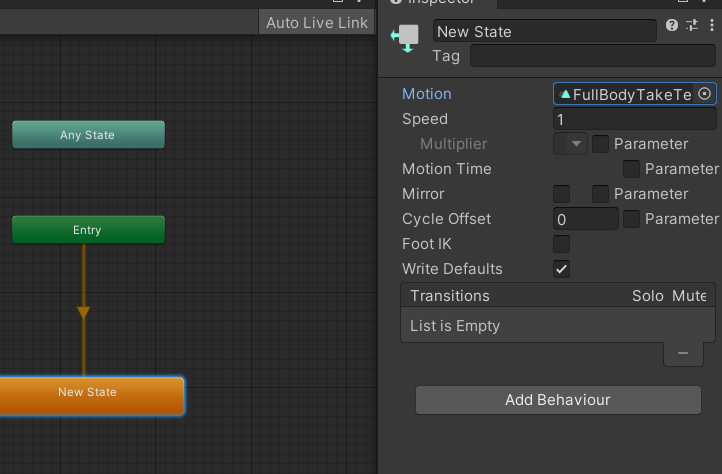Click the Tag label

point(446,56)
